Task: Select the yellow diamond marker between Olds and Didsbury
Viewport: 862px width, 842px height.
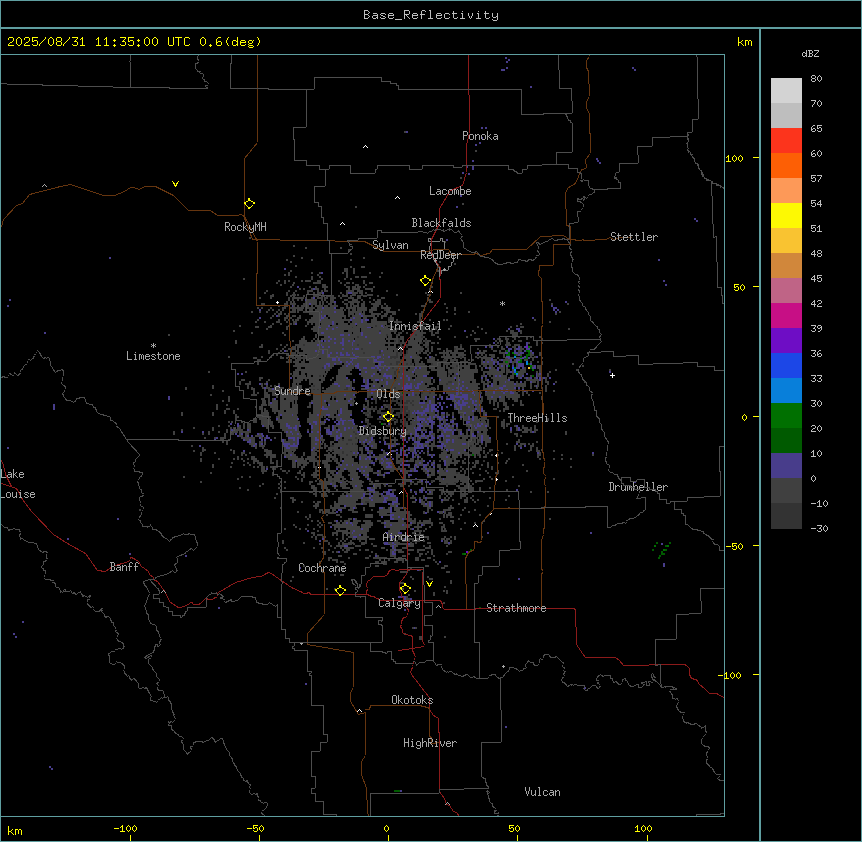Action: coord(389,417)
